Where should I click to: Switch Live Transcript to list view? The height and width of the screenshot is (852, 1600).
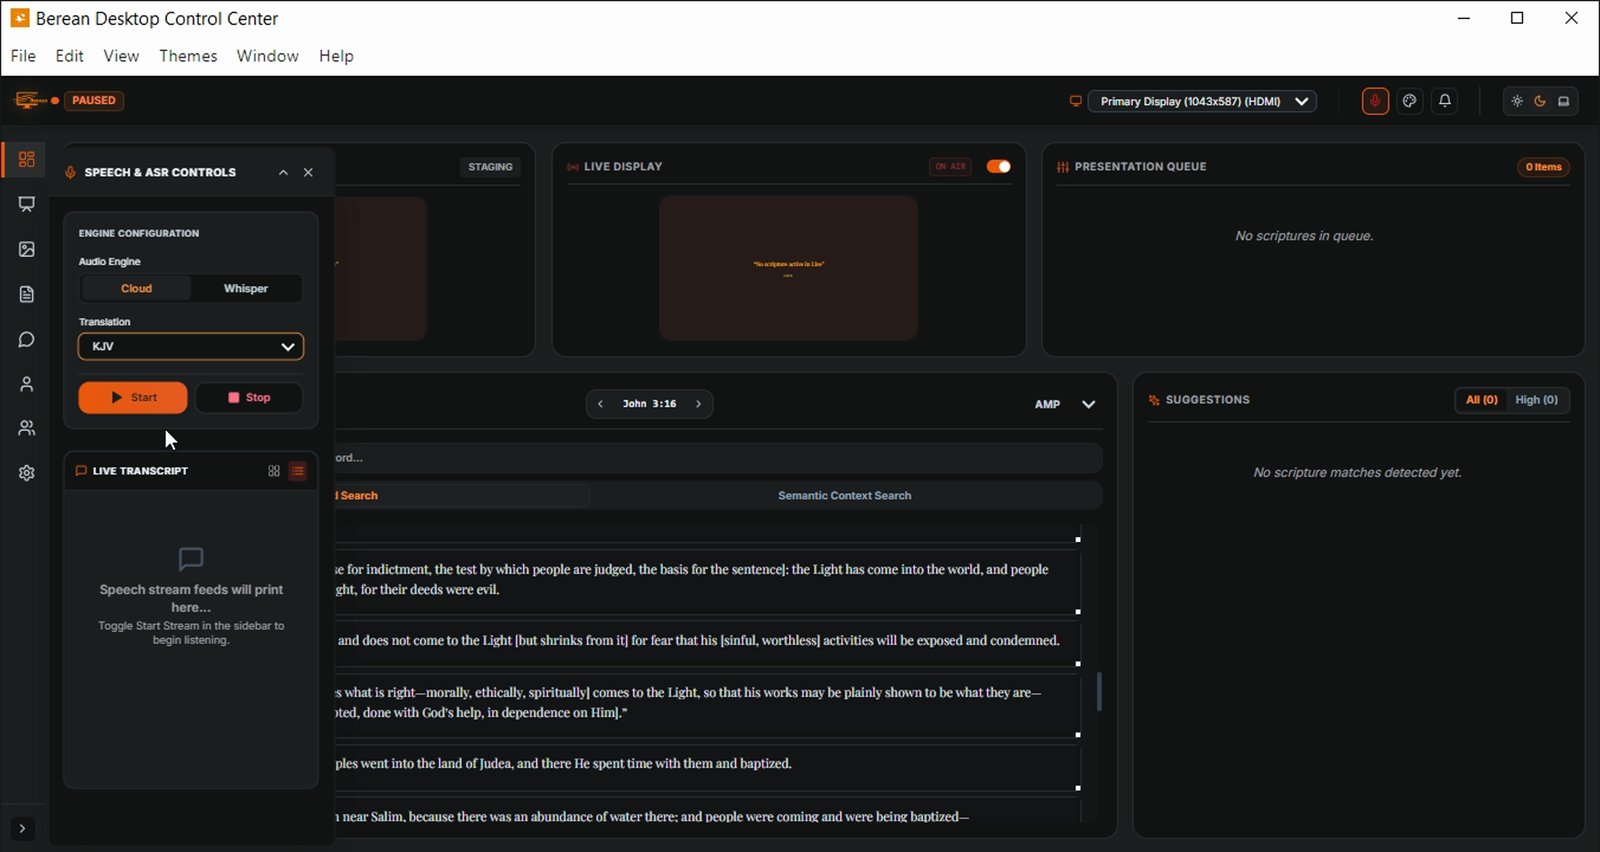(298, 471)
